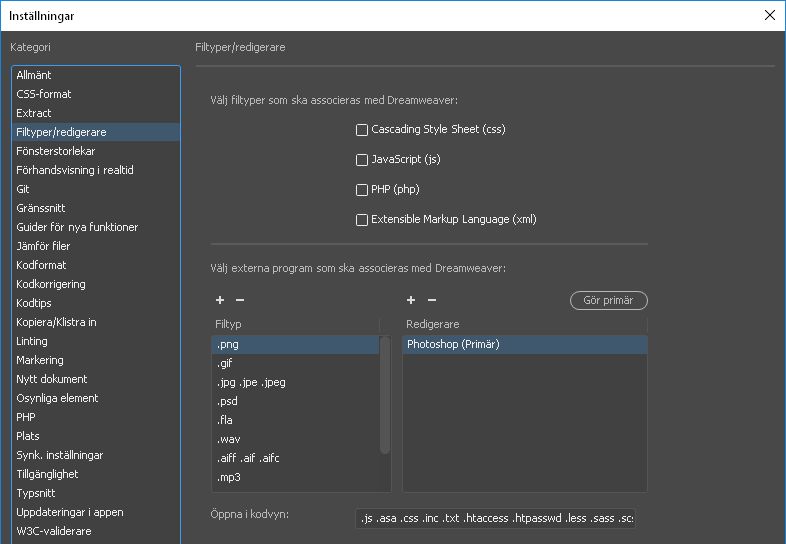Choose .jpg .jpe .jpeg file type row
The width and height of the screenshot is (786, 544).
pyautogui.click(x=251, y=382)
